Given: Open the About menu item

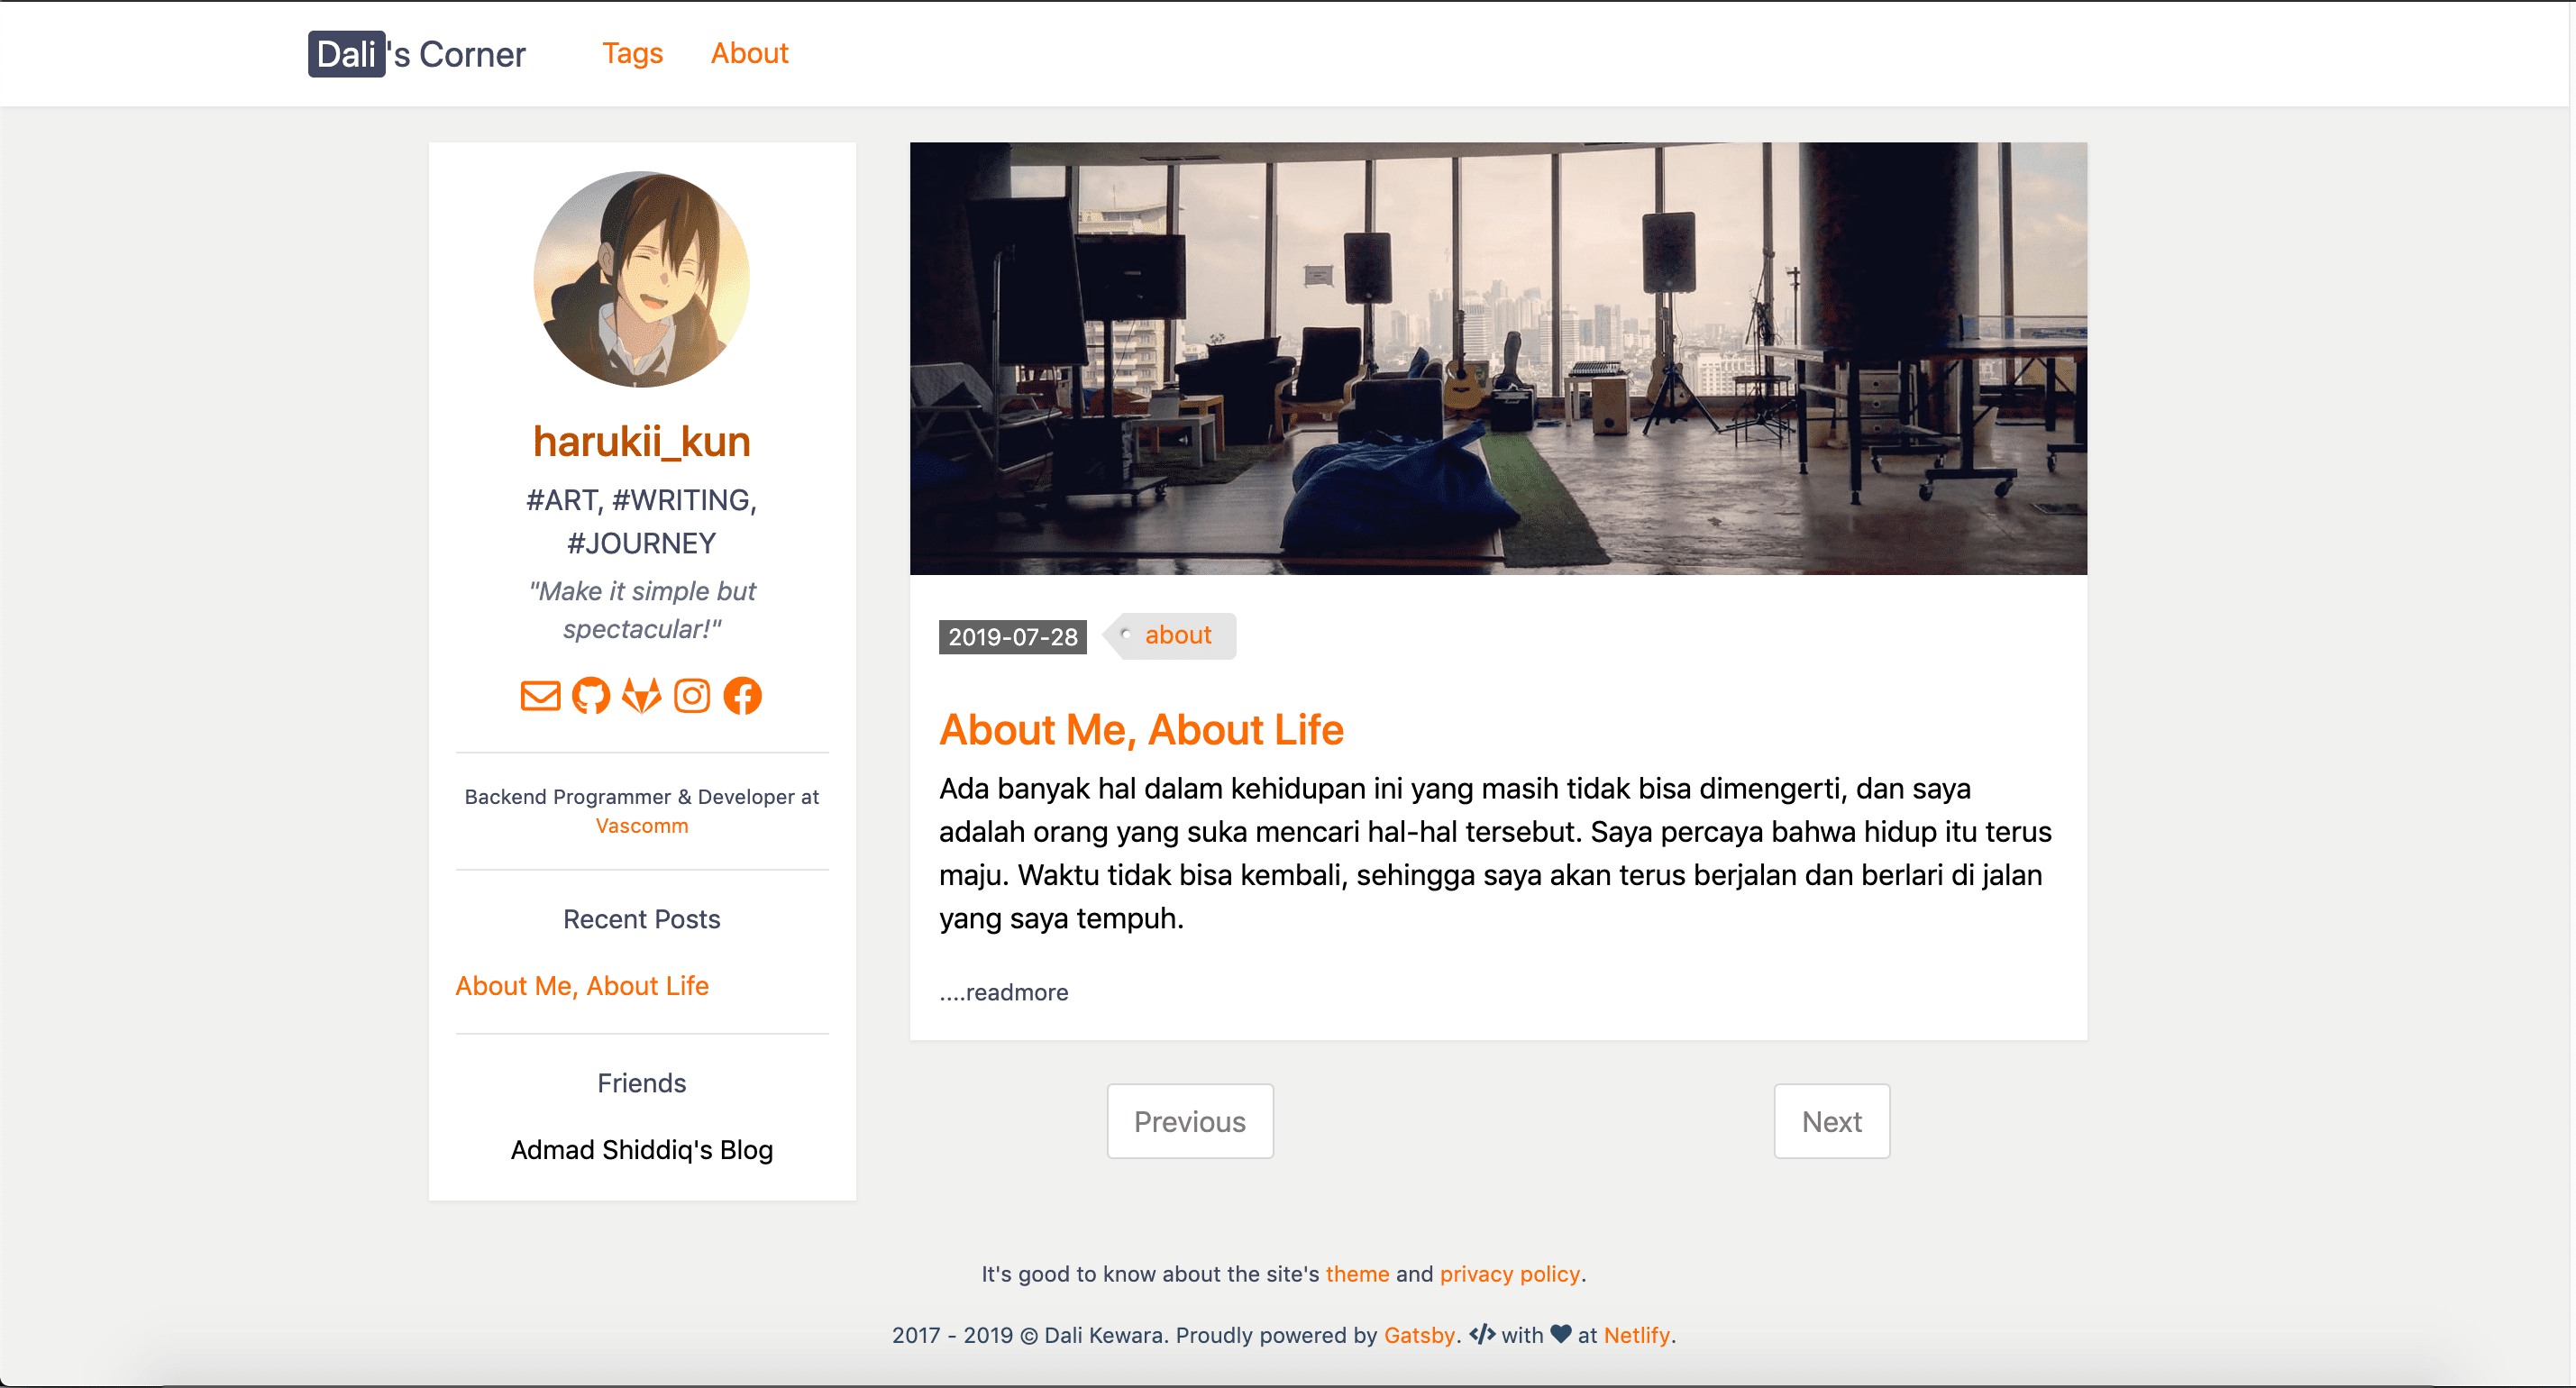Looking at the screenshot, I should point(749,53).
